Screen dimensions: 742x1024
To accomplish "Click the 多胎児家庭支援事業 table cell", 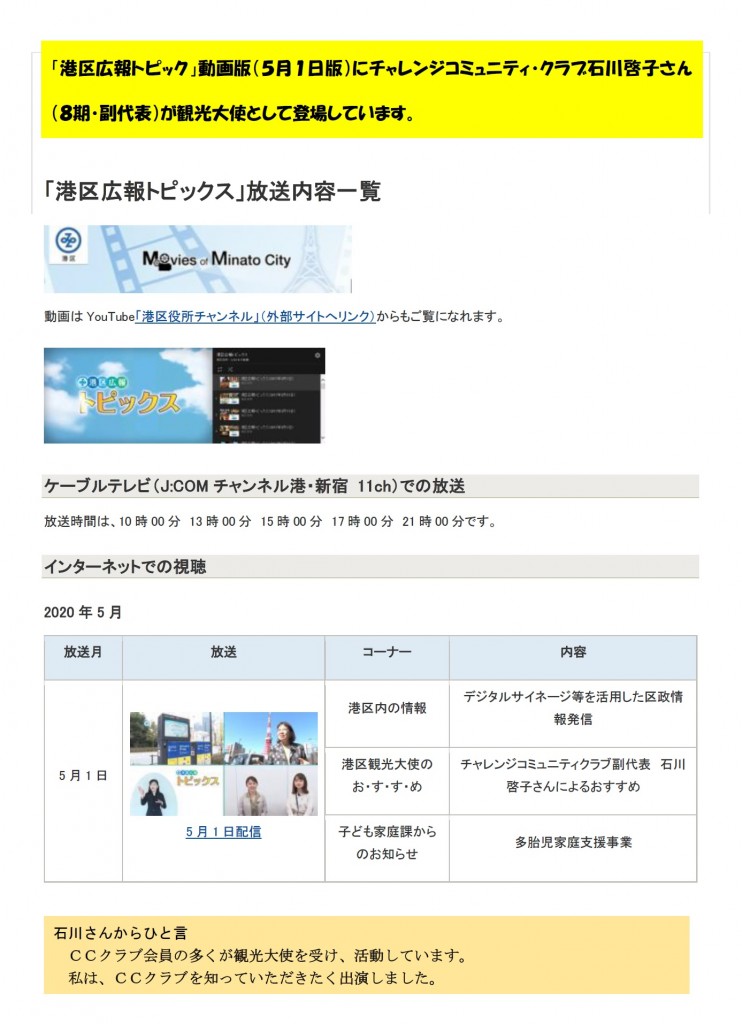I will pos(572,842).
